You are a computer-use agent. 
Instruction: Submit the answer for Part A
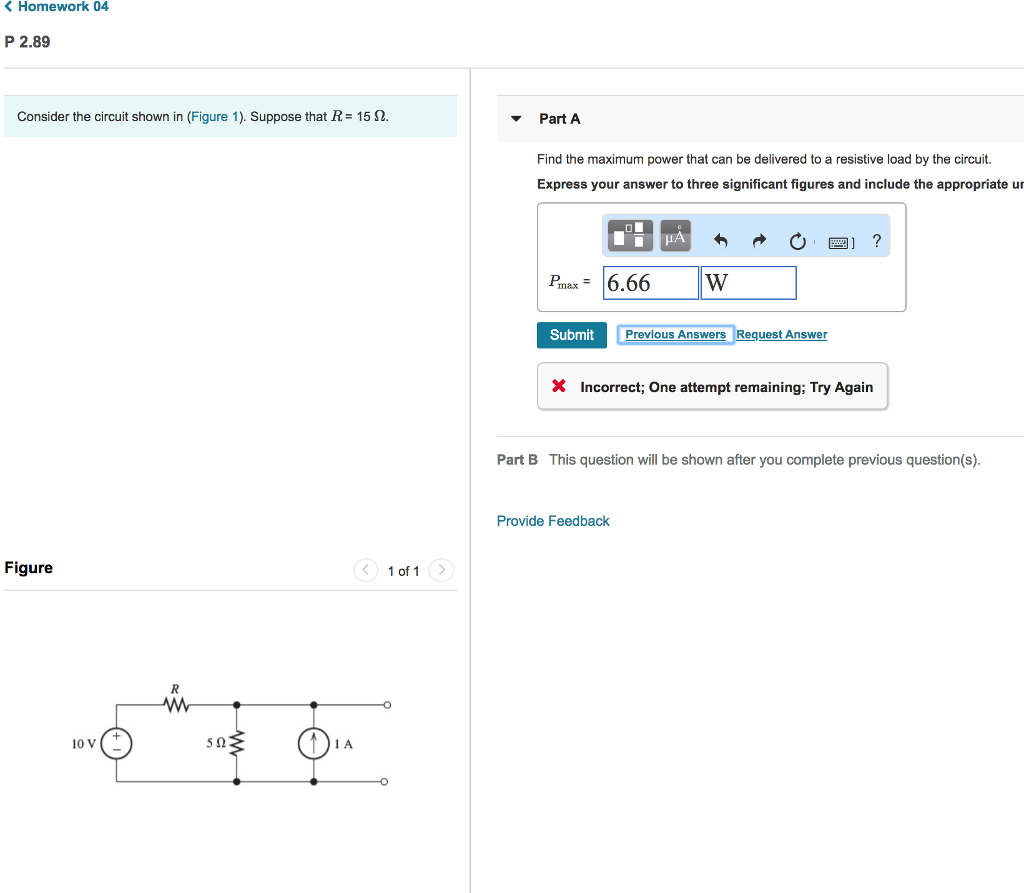571,334
